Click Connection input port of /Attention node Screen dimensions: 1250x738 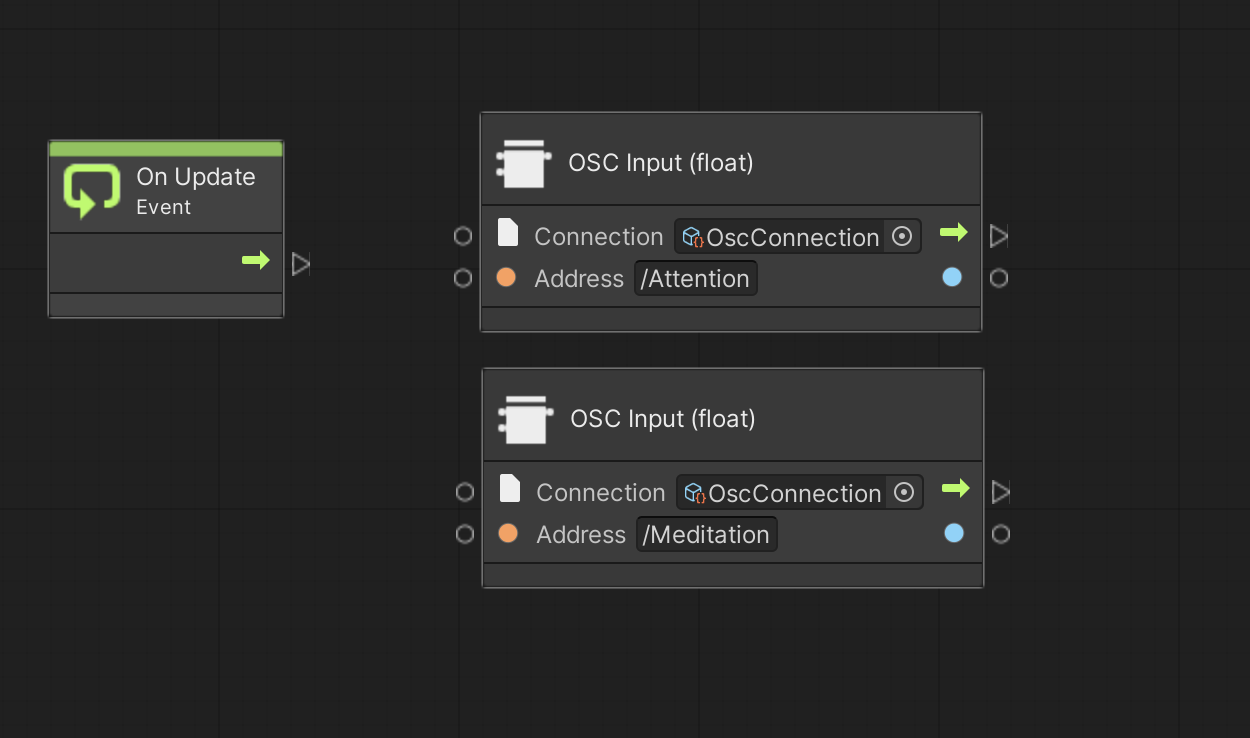click(x=462, y=236)
